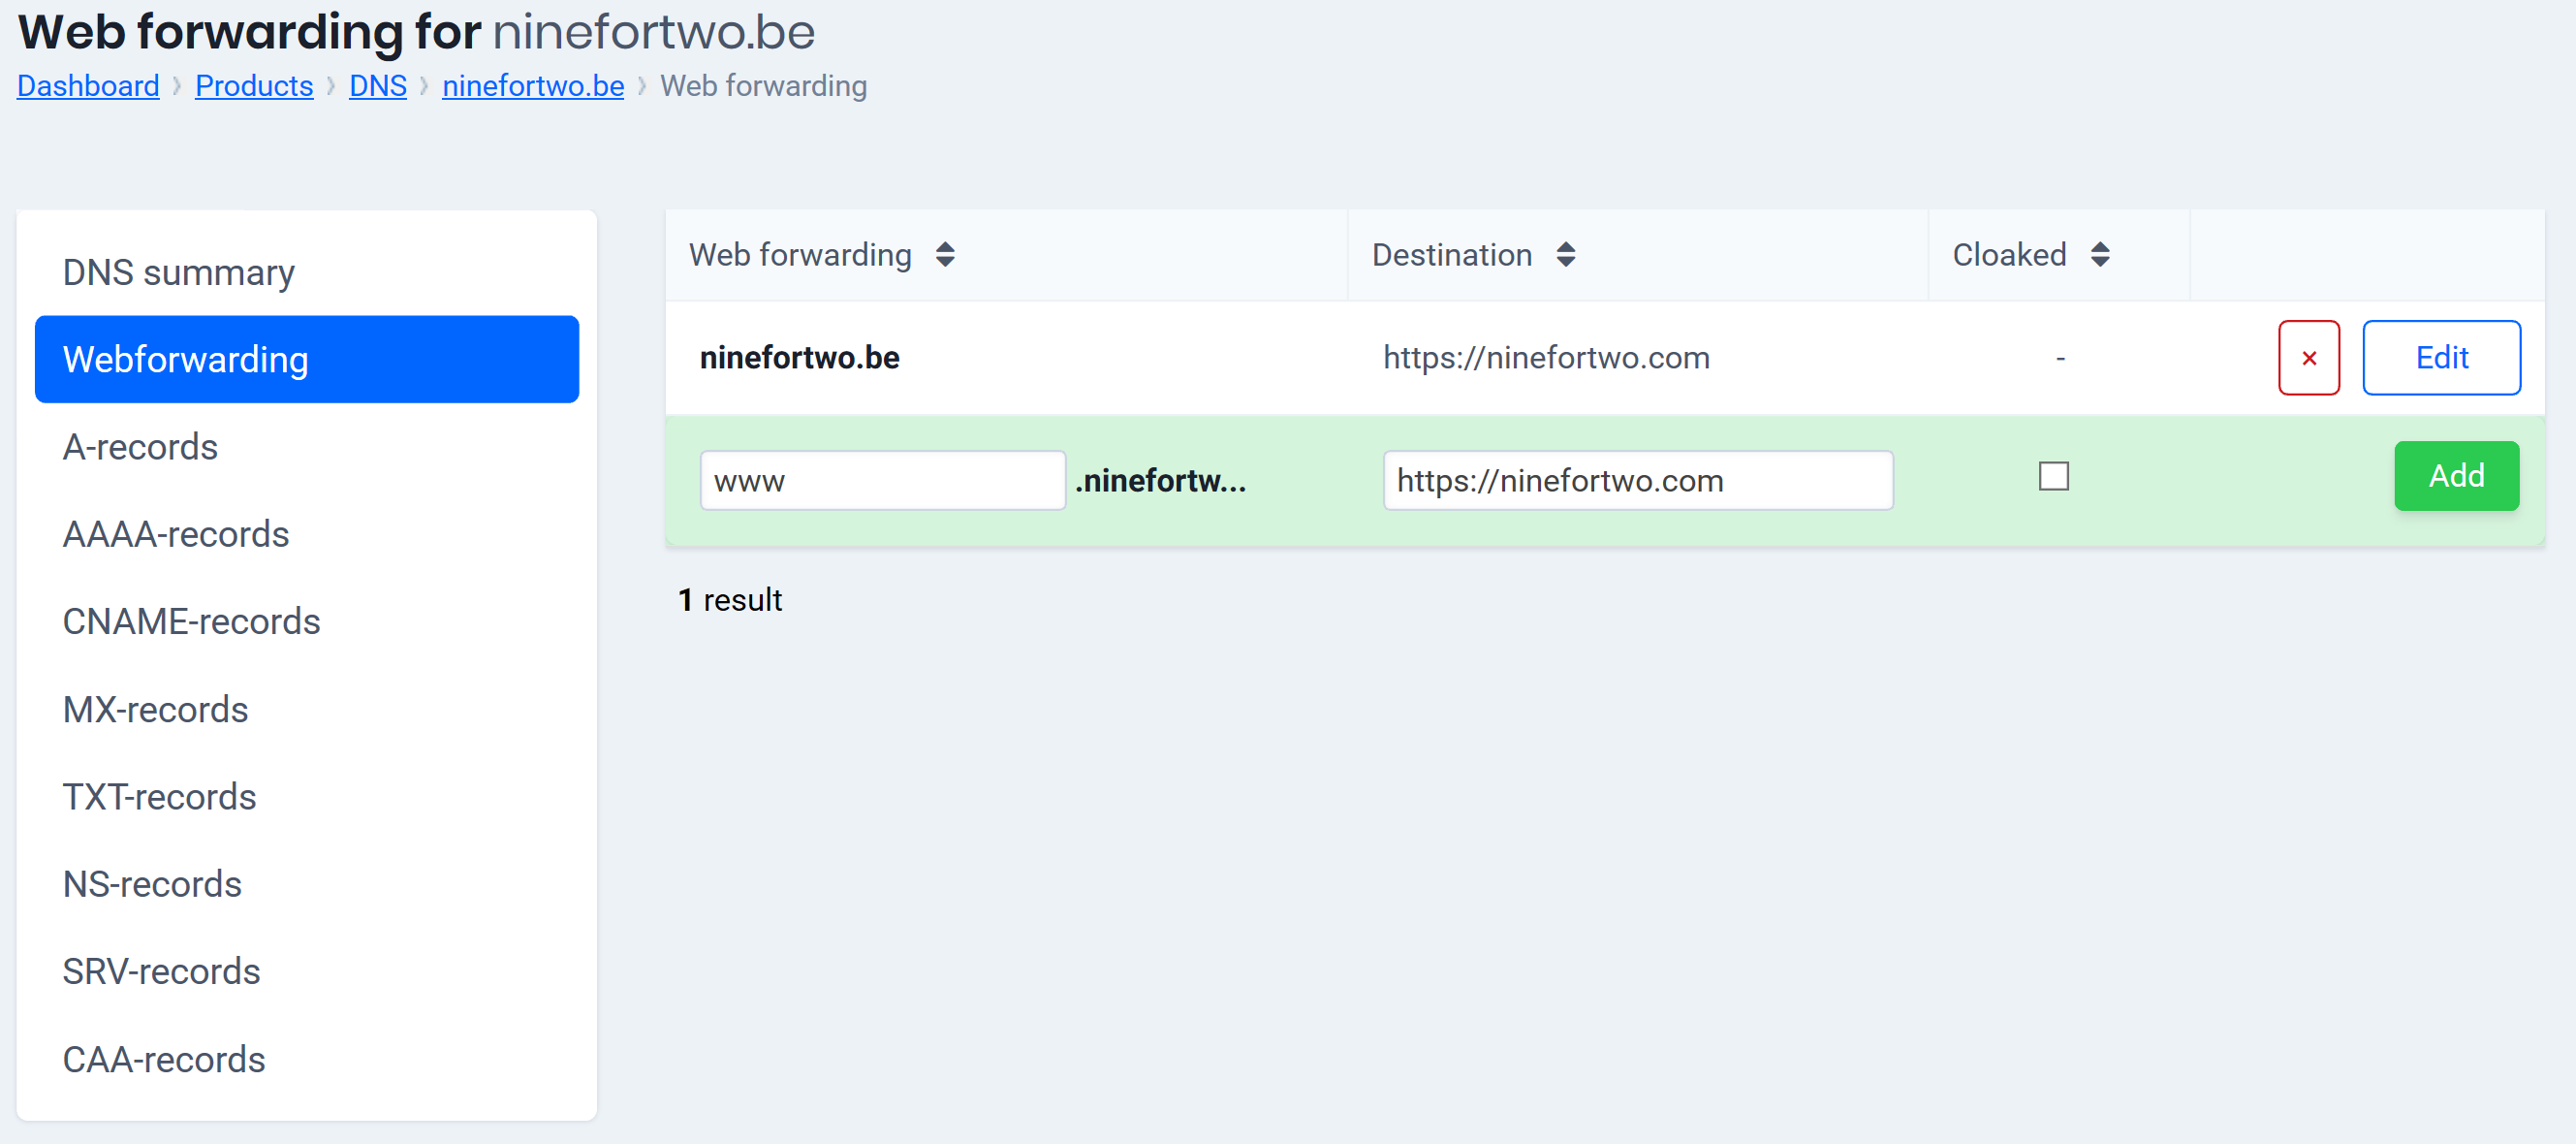The height and width of the screenshot is (1144, 2576).
Task: Go to A-records section
Action: (140, 447)
